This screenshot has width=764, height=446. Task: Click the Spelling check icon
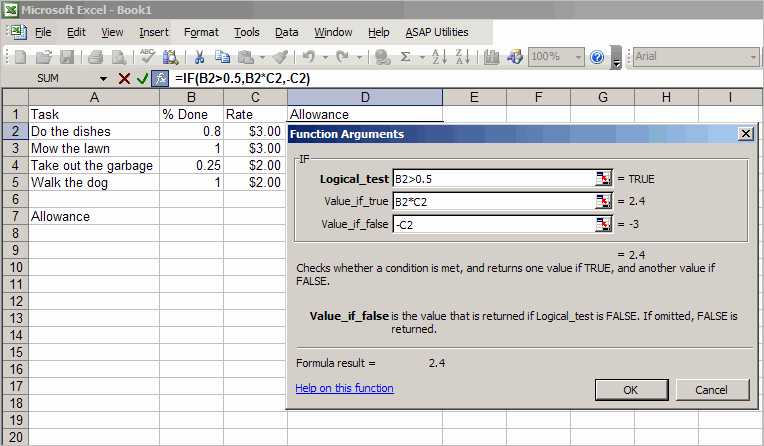(x=147, y=57)
